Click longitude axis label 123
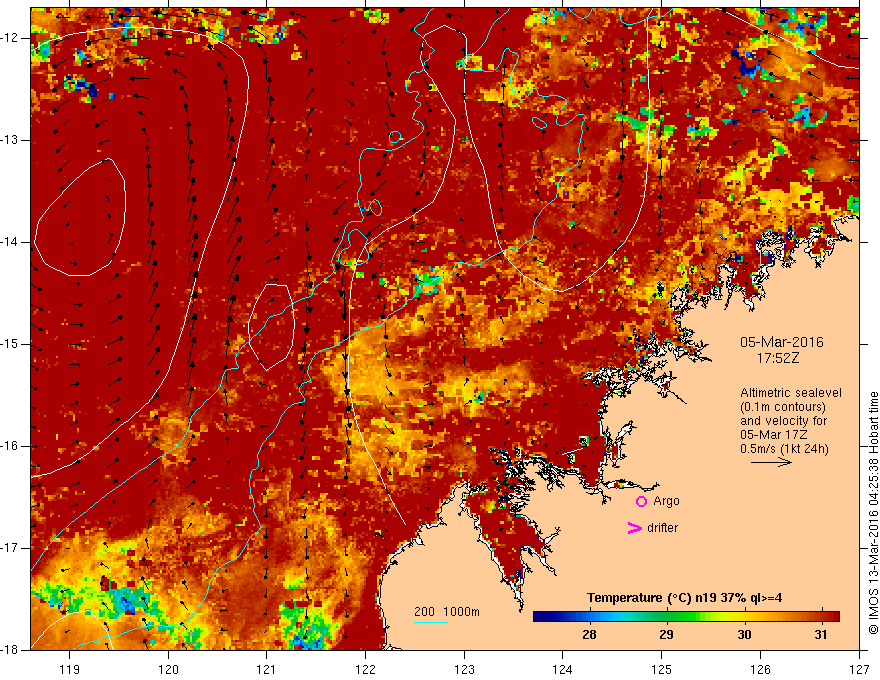This screenshot has height=680, width=880. coord(464,669)
